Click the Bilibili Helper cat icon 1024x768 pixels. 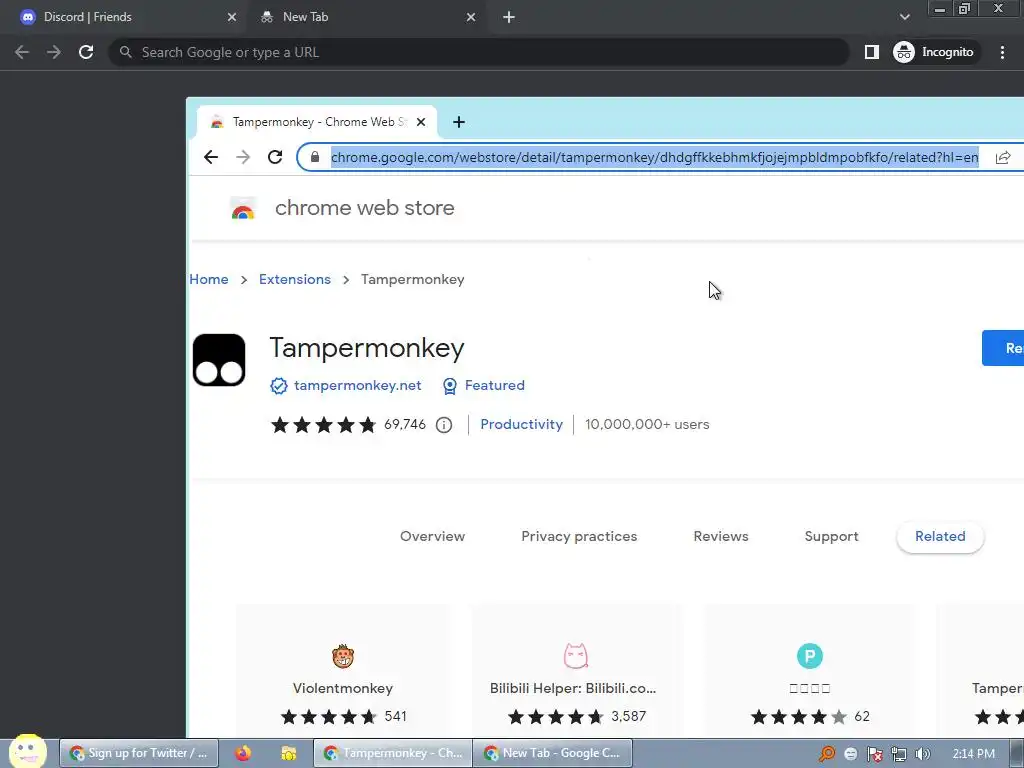[575, 656]
